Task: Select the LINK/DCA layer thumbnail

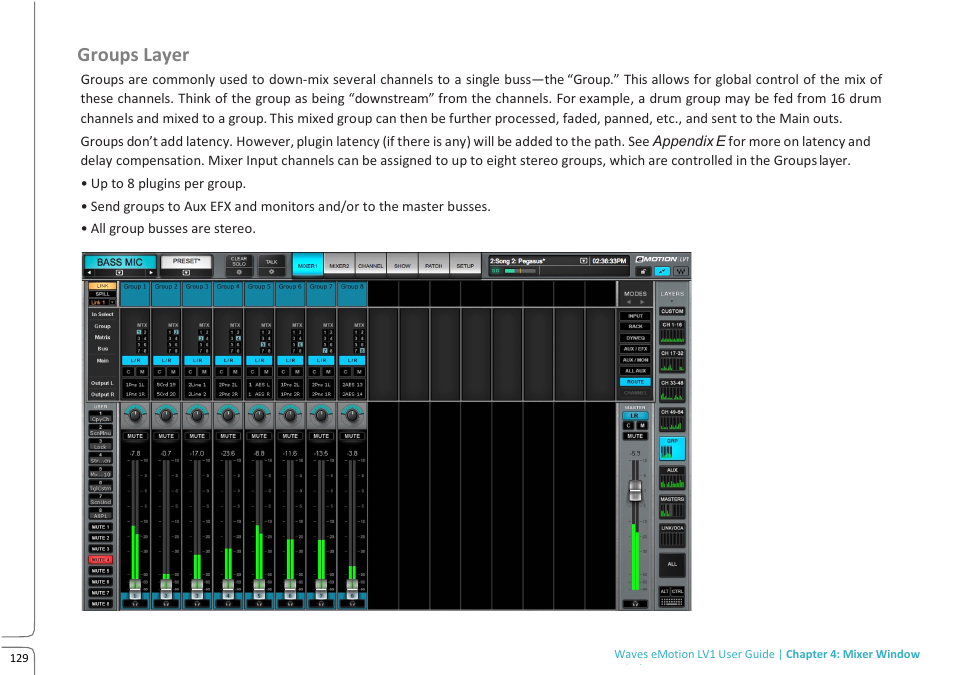Action: (x=672, y=536)
